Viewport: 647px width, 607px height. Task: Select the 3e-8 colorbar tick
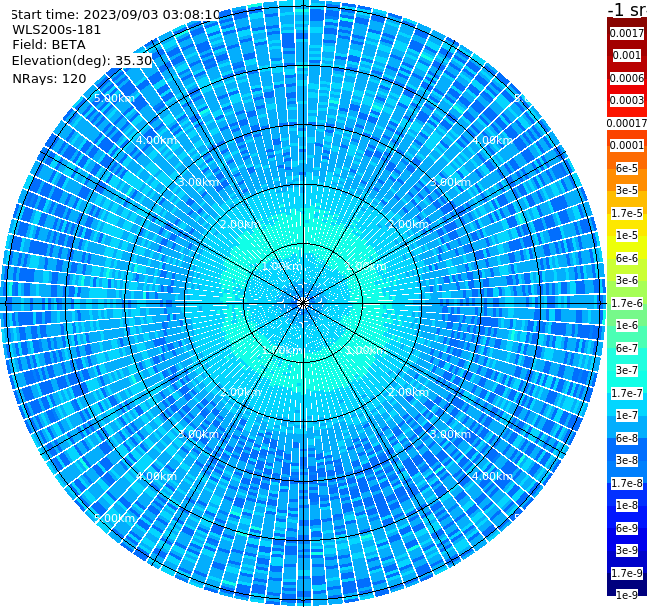coord(627,460)
